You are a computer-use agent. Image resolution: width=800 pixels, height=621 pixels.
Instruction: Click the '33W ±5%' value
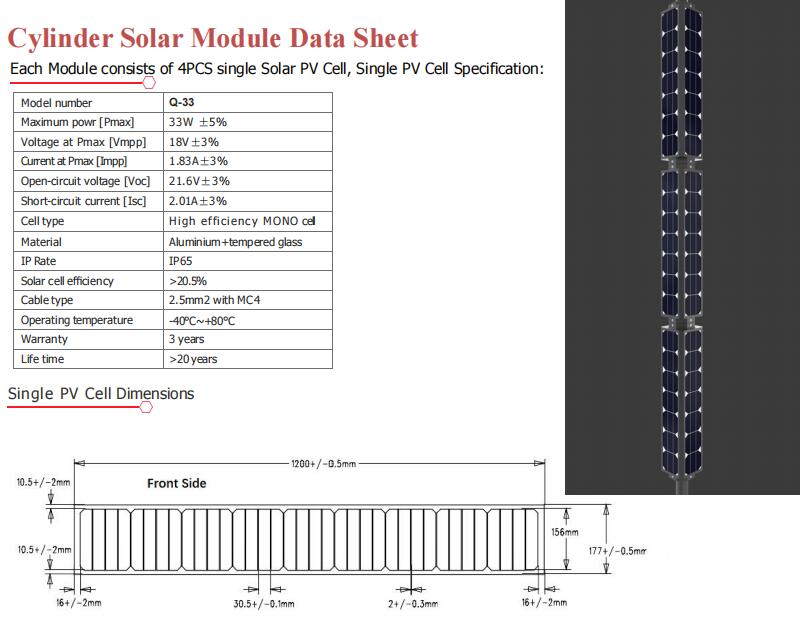(197, 122)
